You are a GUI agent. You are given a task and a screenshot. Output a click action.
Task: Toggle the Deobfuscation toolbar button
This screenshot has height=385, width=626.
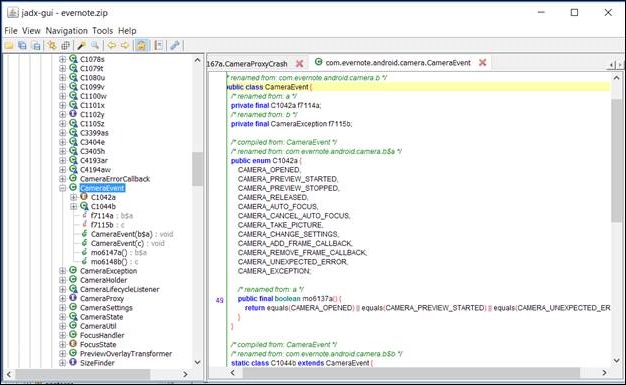pyautogui.click(x=141, y=46)
